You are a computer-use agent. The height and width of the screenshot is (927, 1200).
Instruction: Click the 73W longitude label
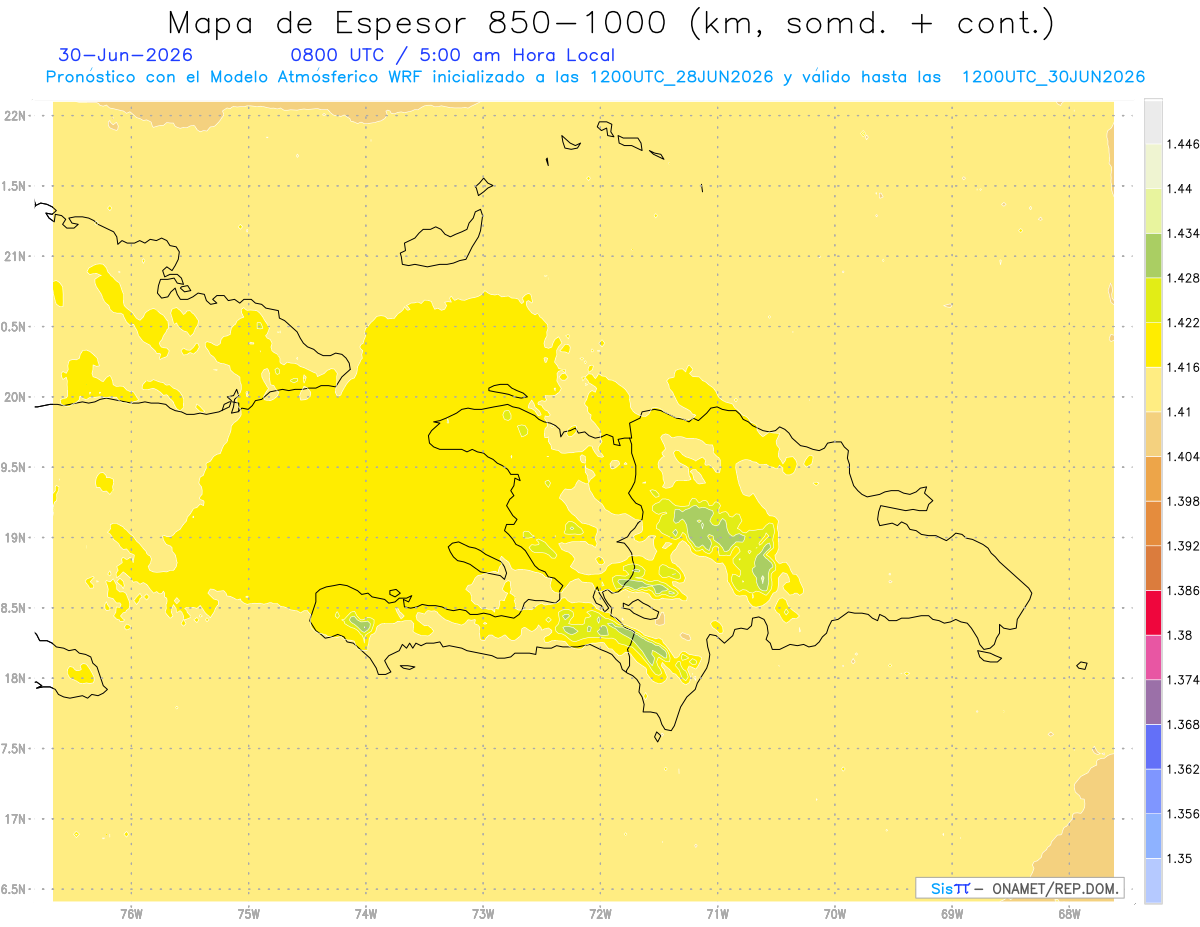pyautogui.click(x=483, y=914)
